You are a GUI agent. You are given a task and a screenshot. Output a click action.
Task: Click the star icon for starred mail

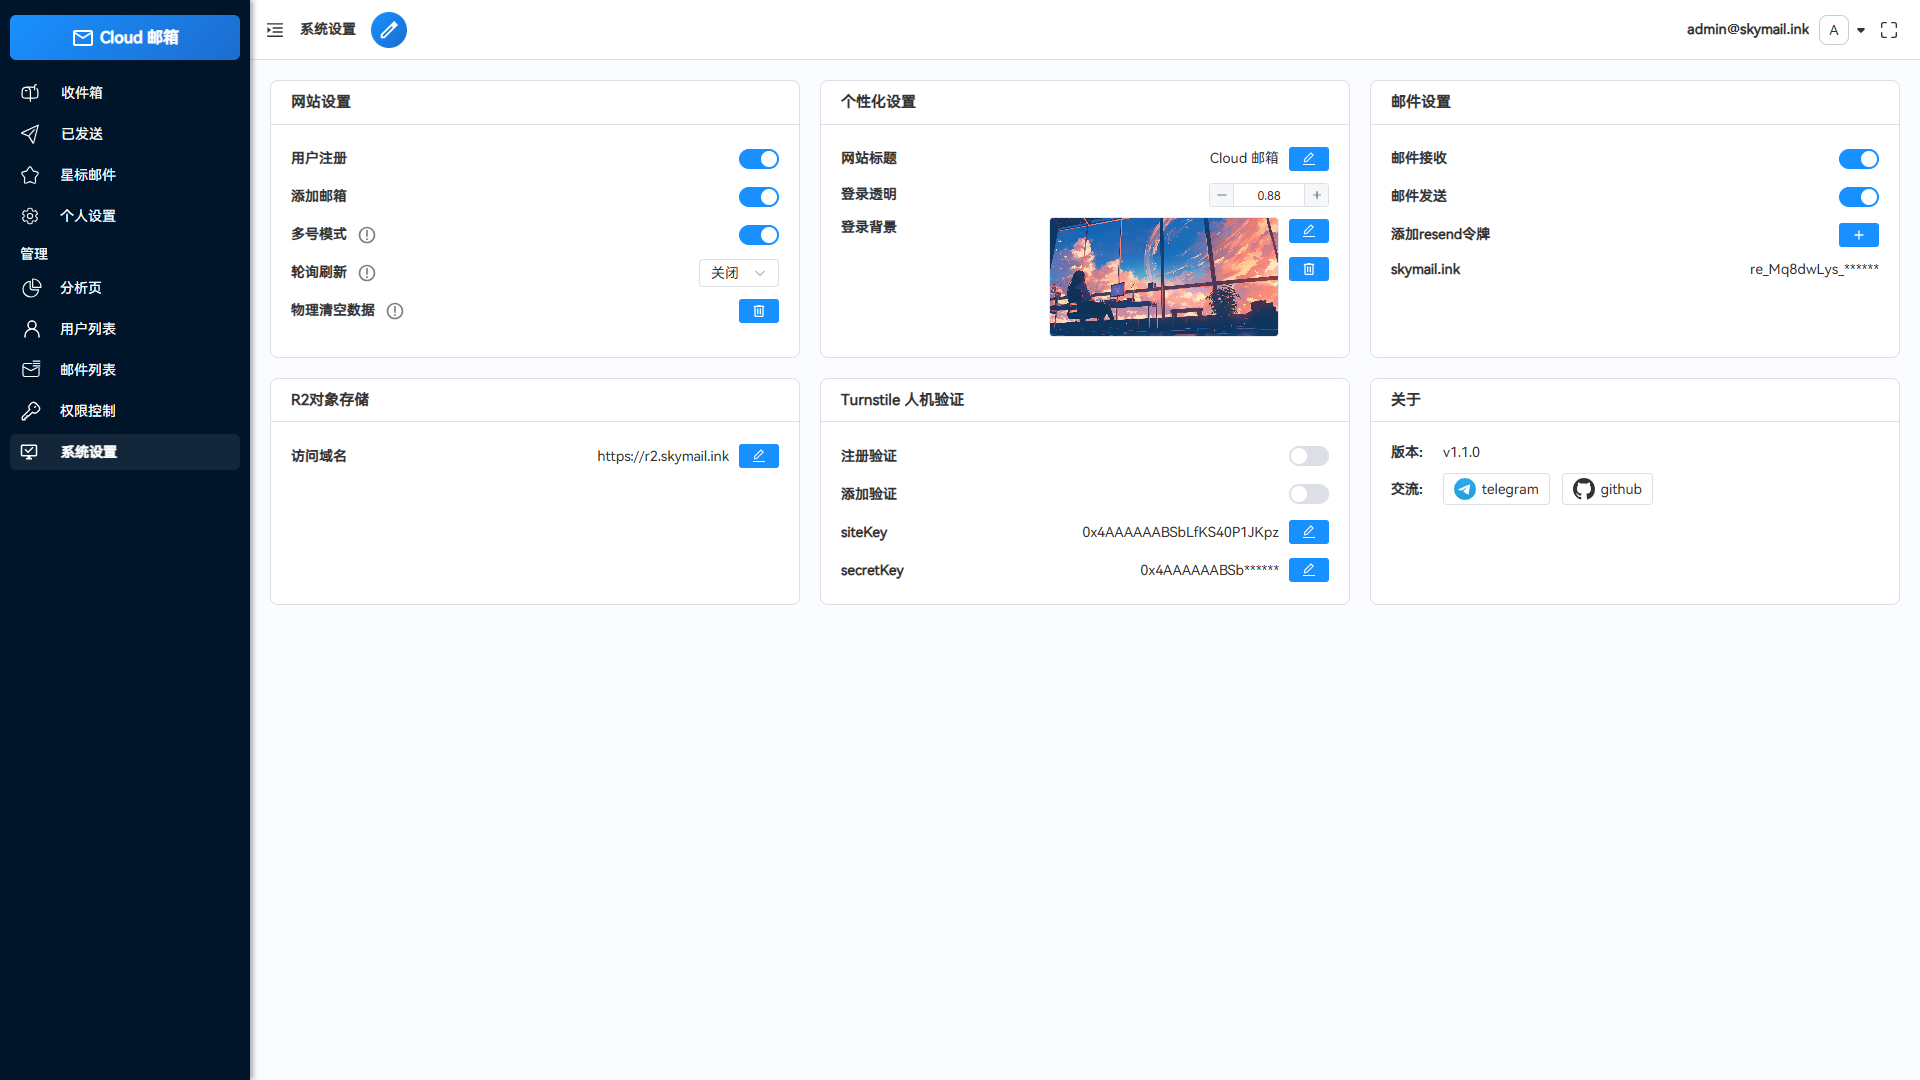tap(30, 174)
